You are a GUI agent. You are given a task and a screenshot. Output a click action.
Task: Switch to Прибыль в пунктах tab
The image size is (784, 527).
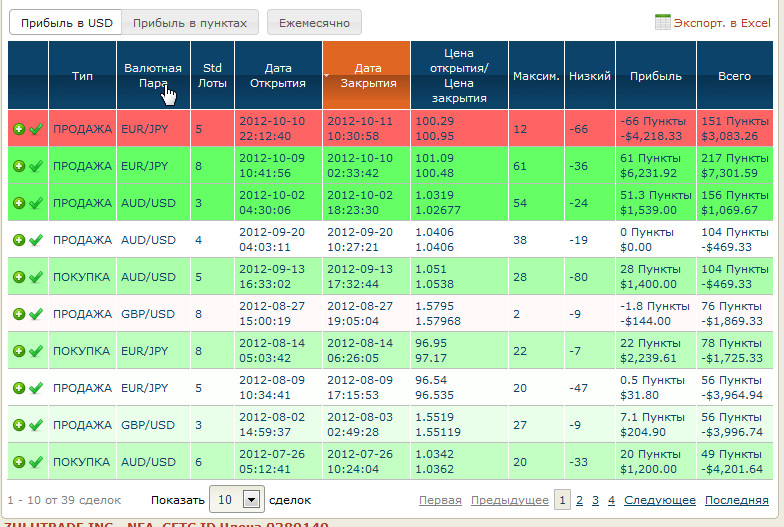tap(192, 22)
